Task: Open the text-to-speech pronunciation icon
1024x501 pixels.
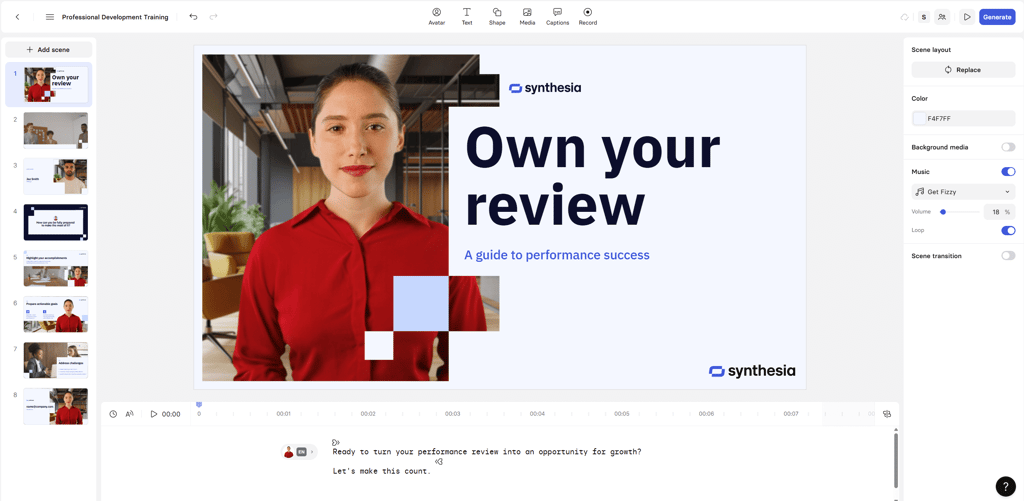Action: [x=129, y=414]
